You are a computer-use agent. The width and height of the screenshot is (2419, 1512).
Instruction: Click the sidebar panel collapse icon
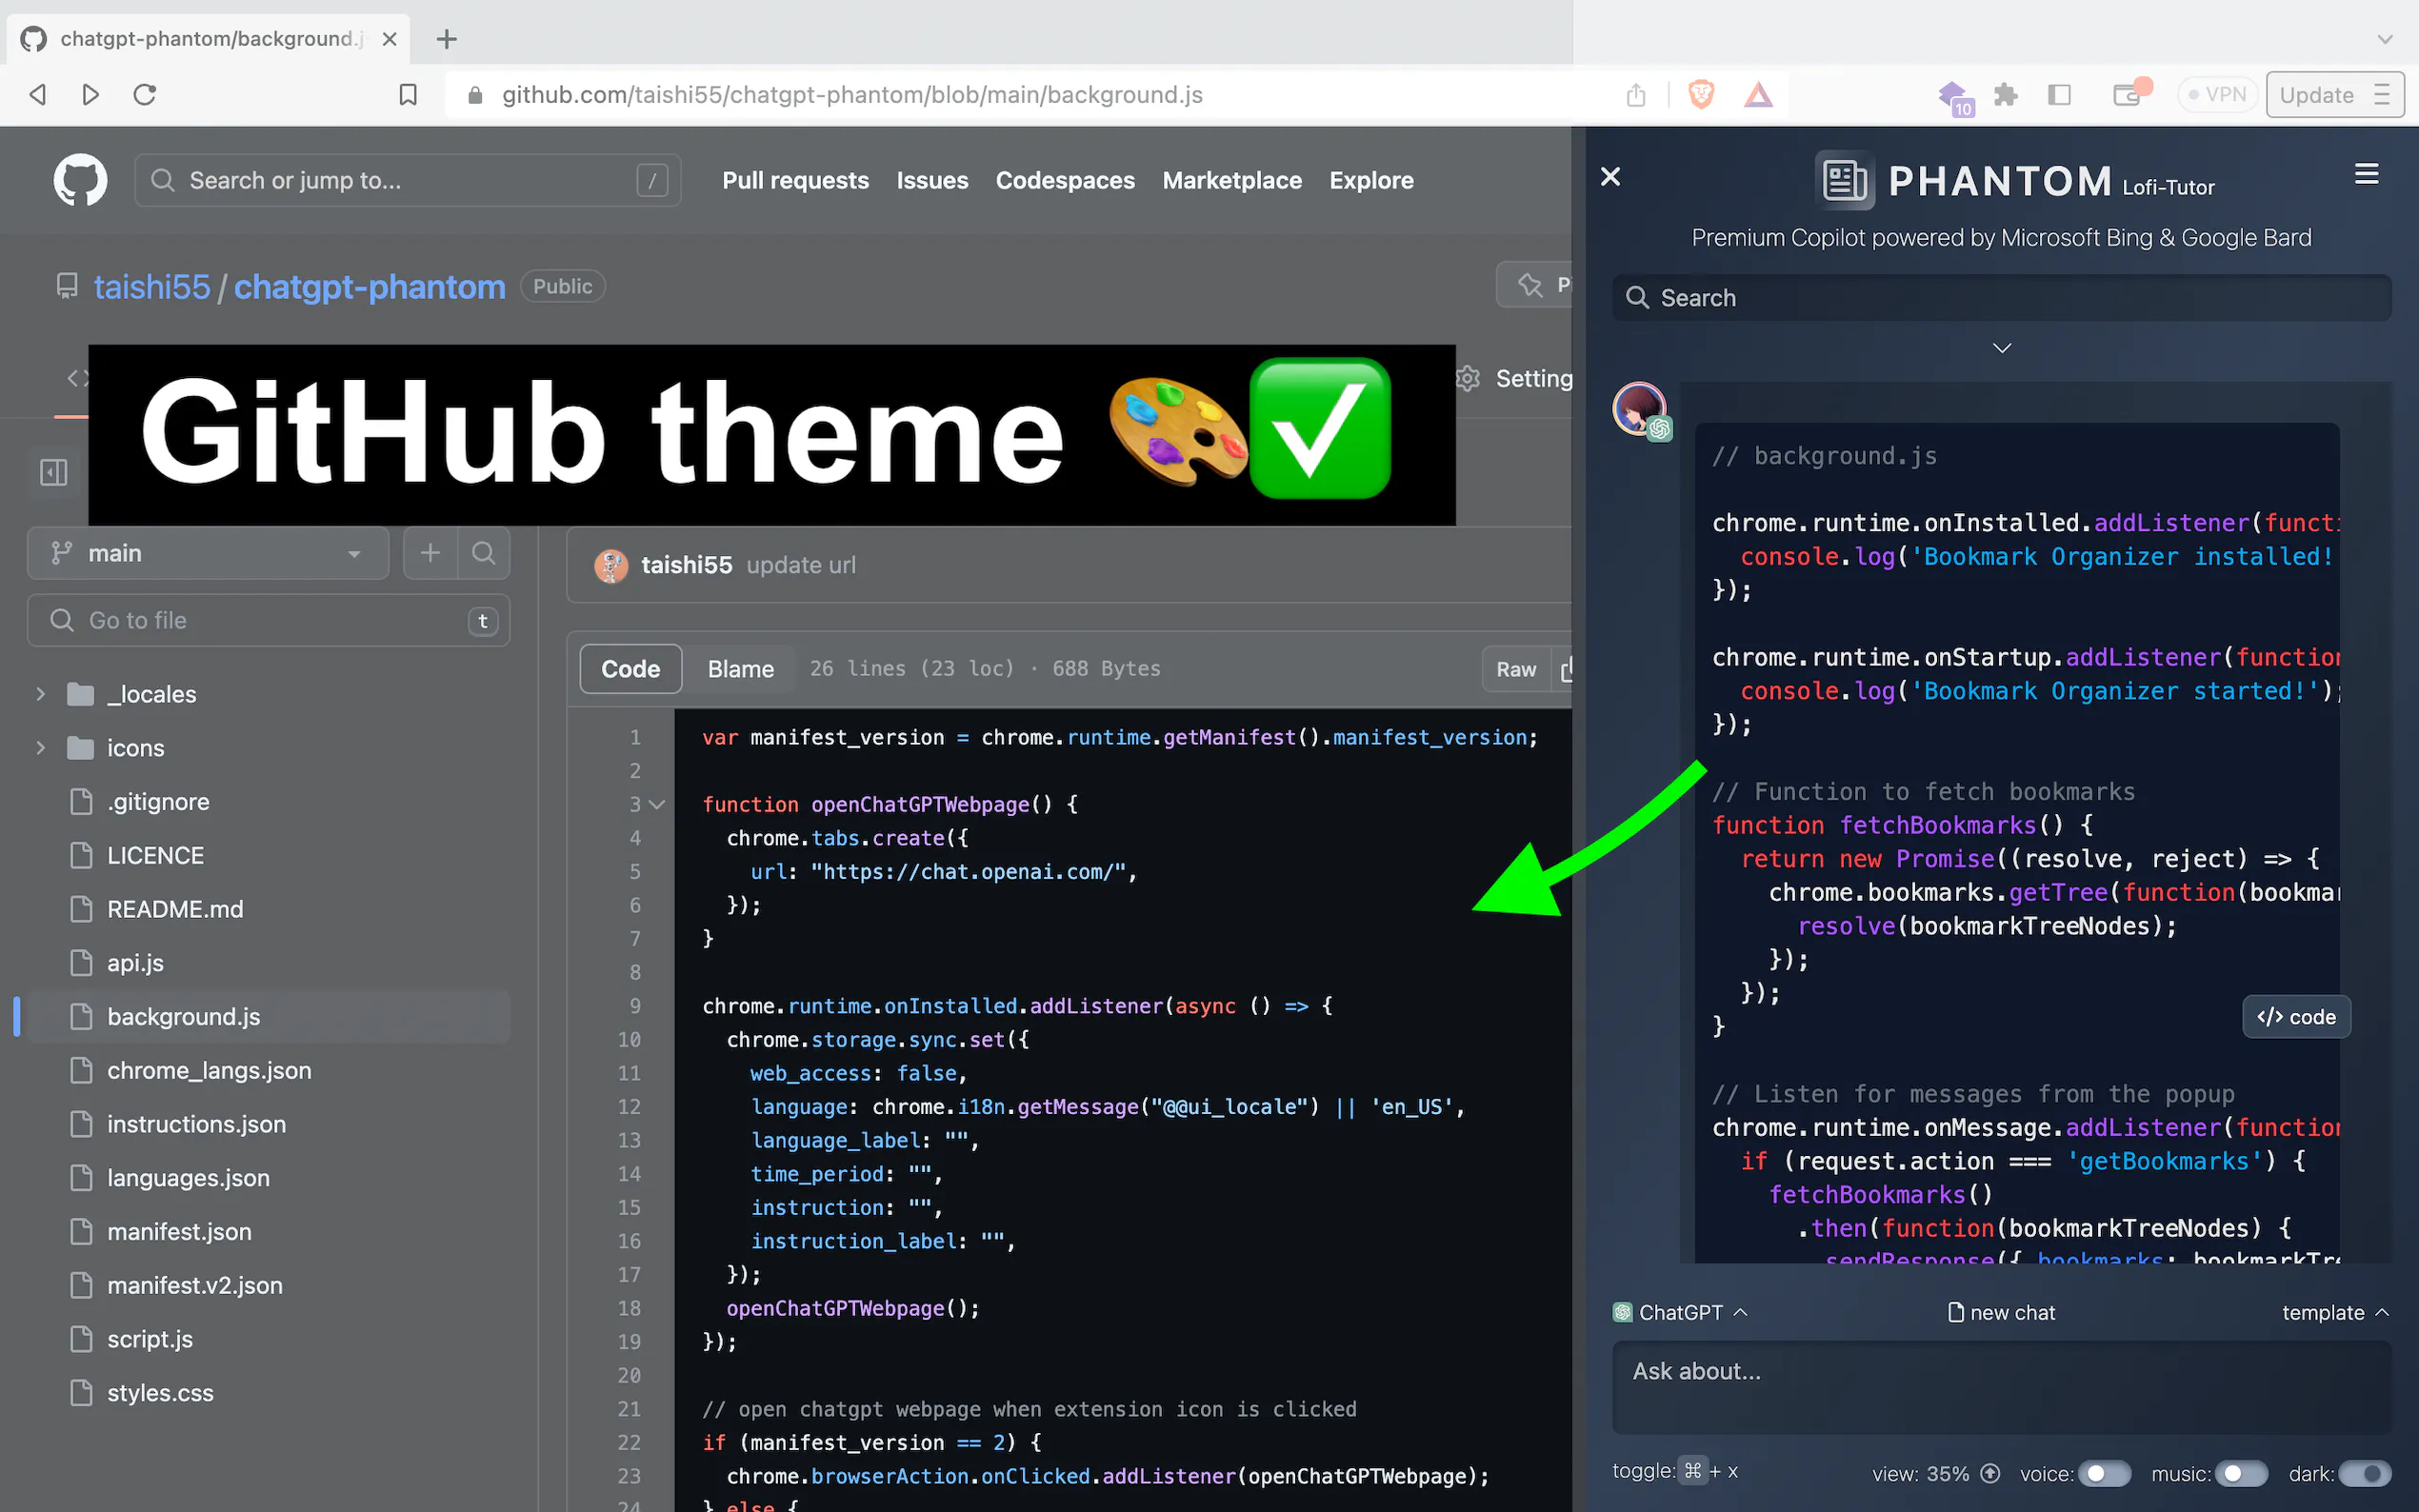54,472
